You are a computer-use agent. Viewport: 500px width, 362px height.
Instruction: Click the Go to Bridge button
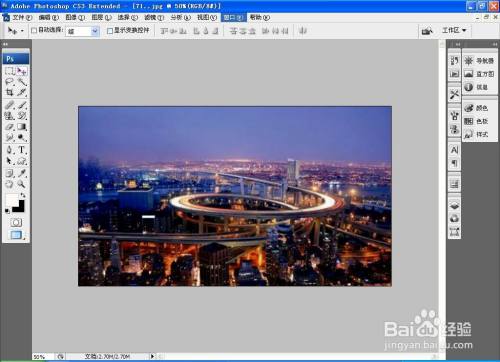[427, 31]
